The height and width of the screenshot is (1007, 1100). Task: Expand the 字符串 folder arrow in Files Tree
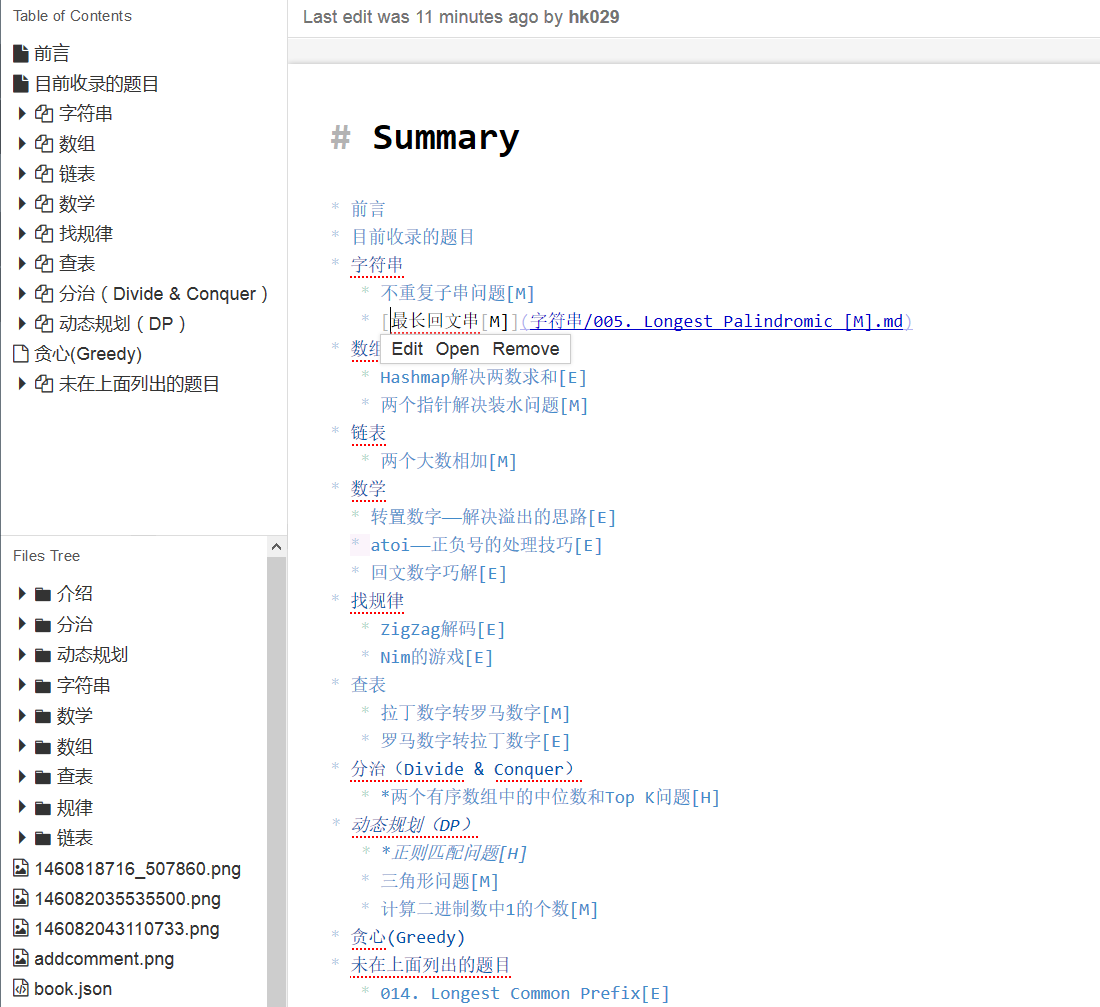click(22, 686)
